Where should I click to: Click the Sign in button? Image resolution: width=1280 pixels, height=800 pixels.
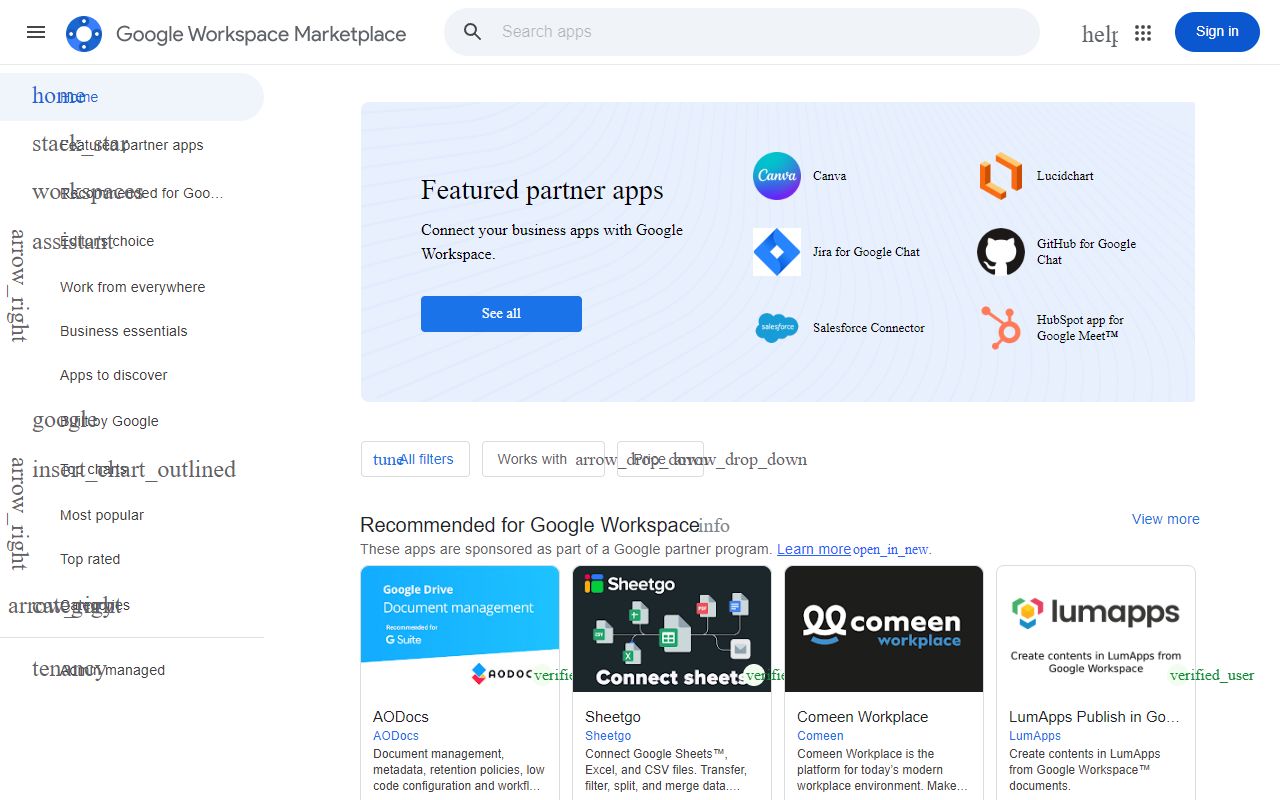[1217, 32]
